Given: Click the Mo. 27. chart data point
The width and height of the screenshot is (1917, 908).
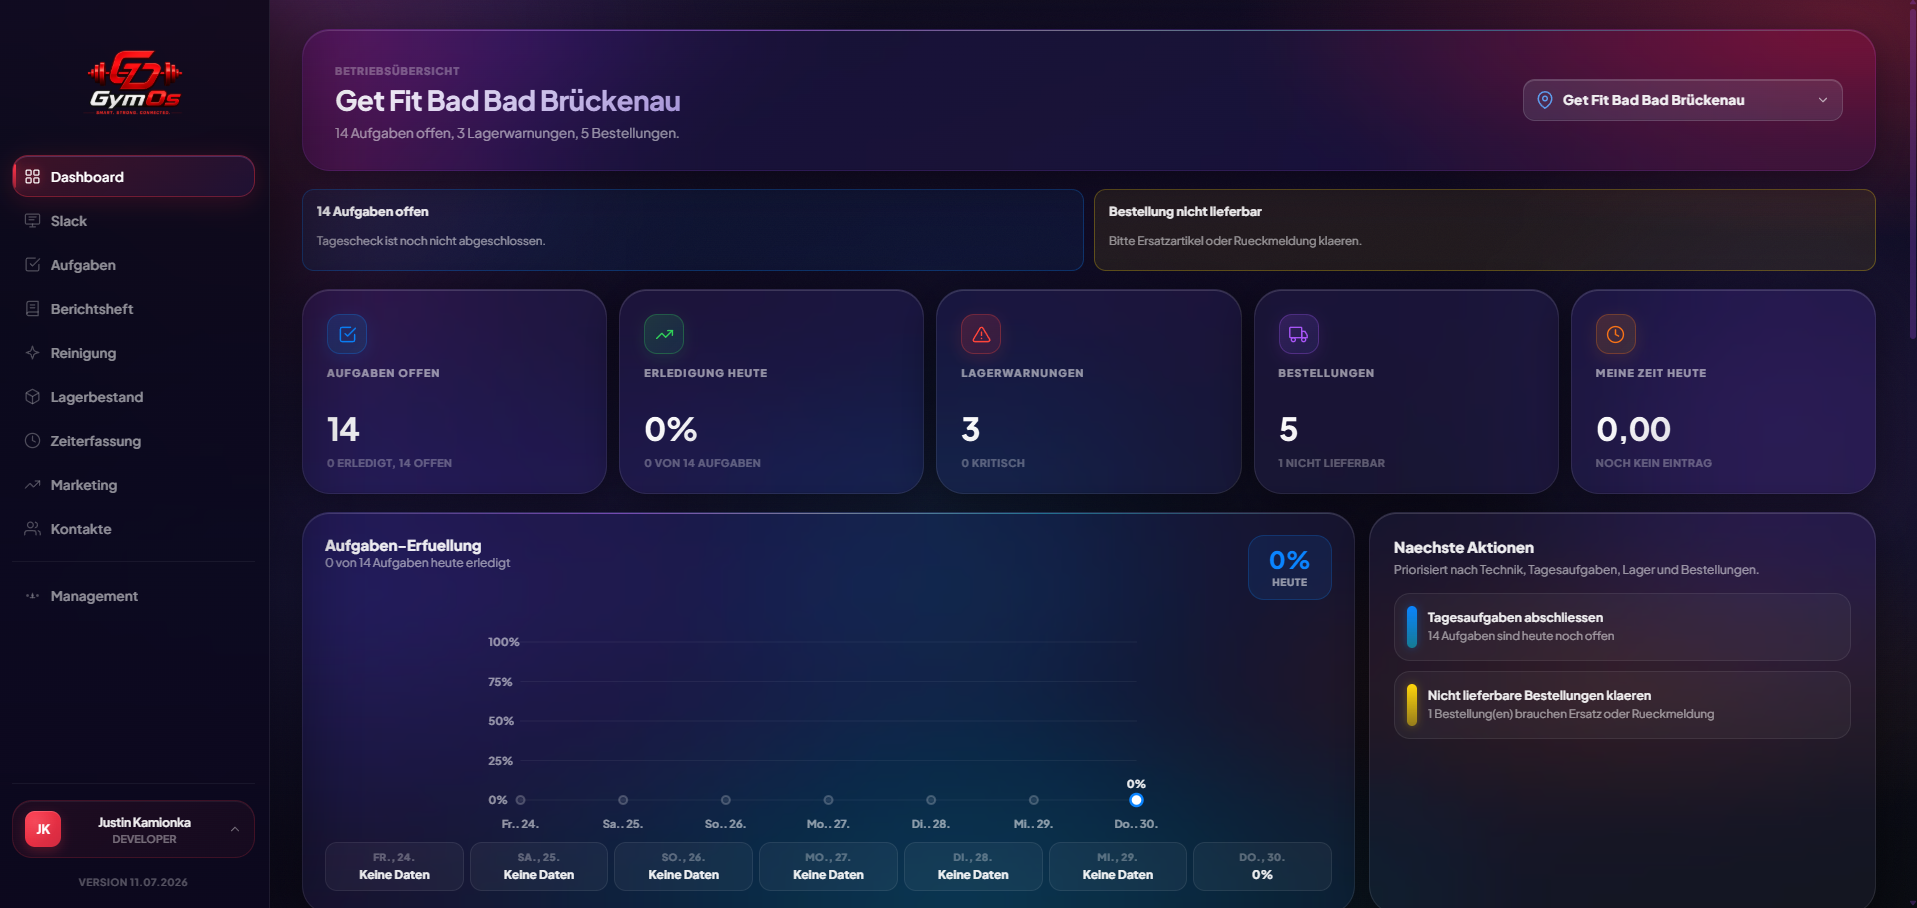Looking at the screenshot, I should [x=828, y=800].
